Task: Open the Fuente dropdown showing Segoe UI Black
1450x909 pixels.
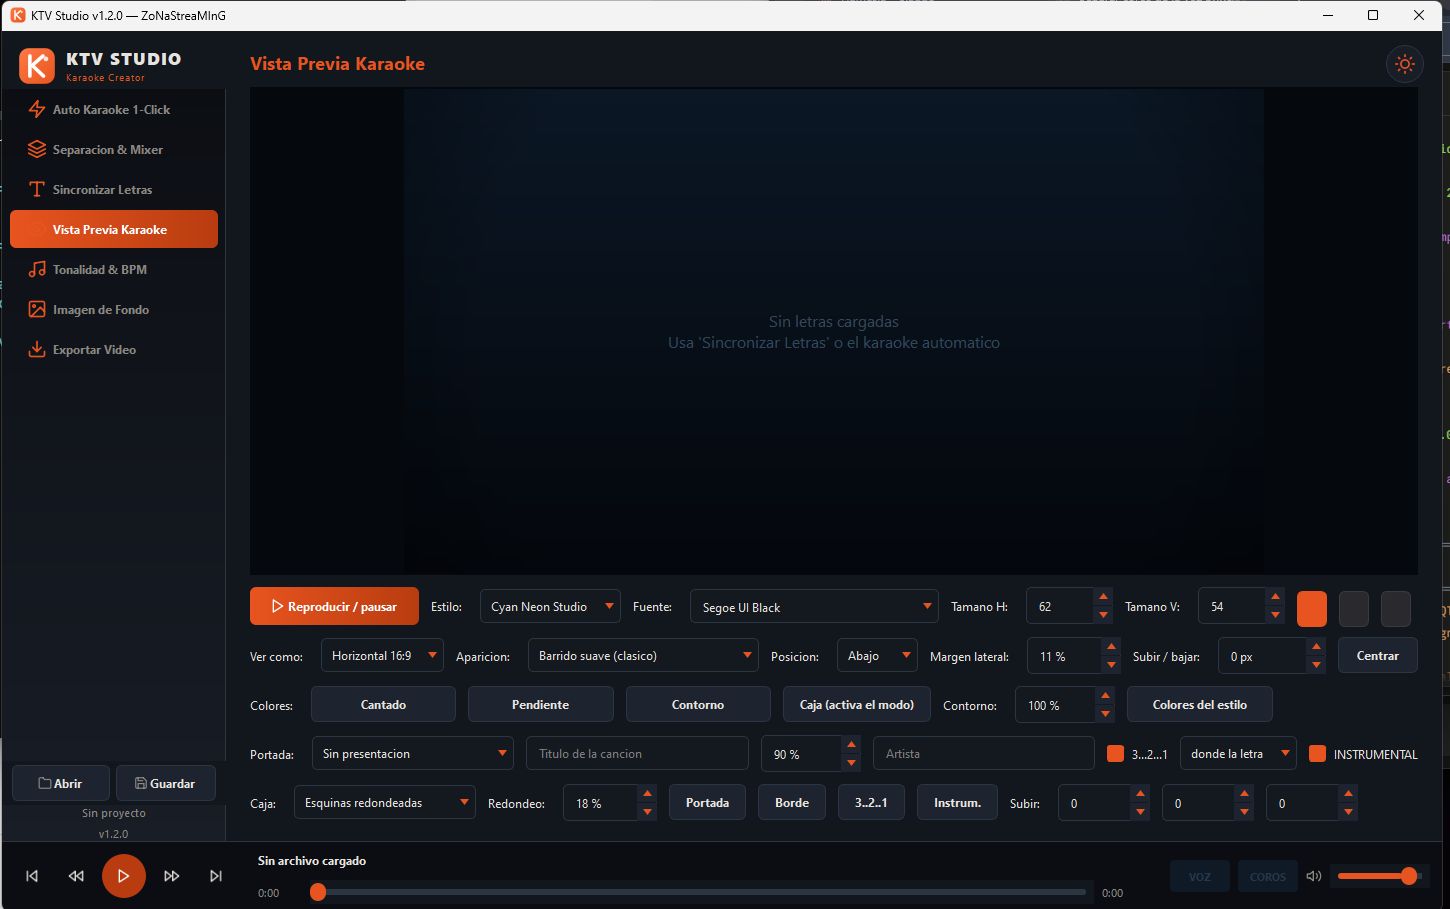Action: point(814,607)
